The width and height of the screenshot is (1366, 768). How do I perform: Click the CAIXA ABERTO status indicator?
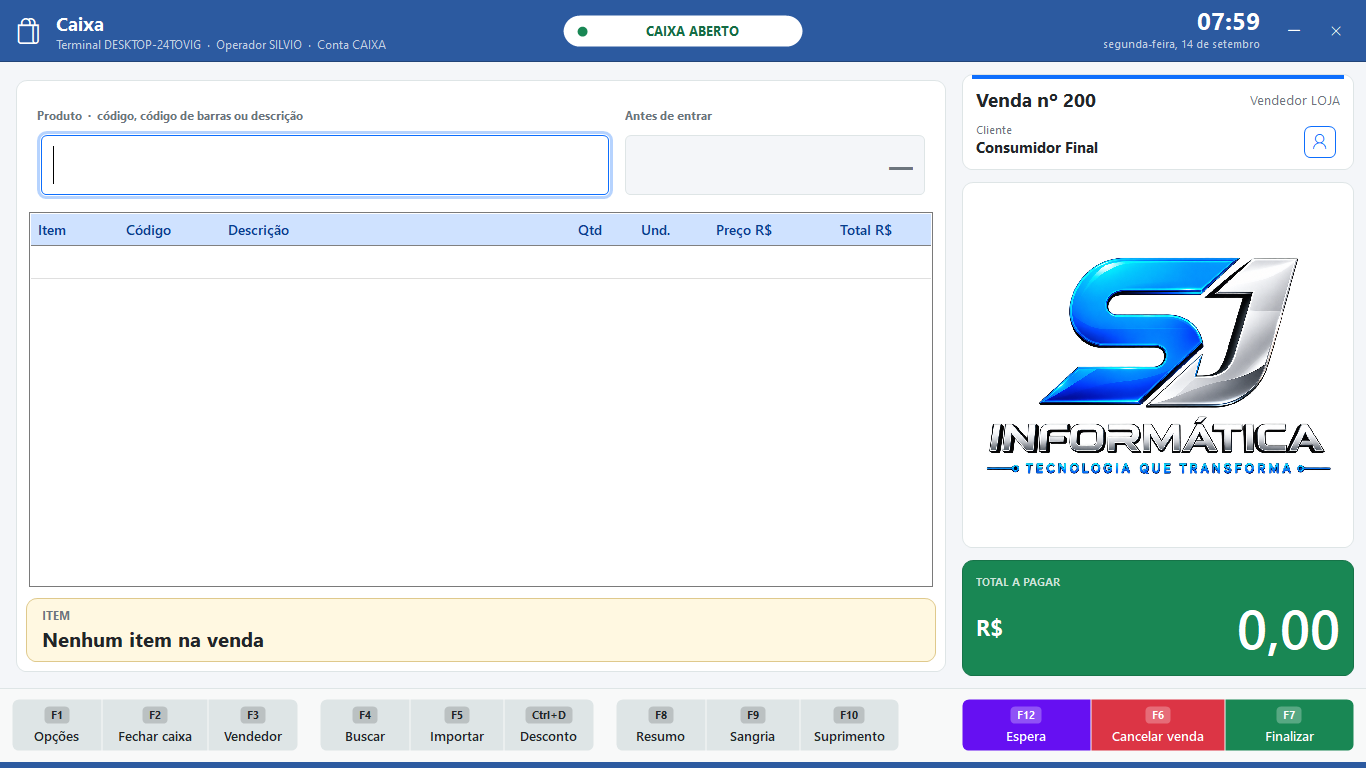pos(683,31)
